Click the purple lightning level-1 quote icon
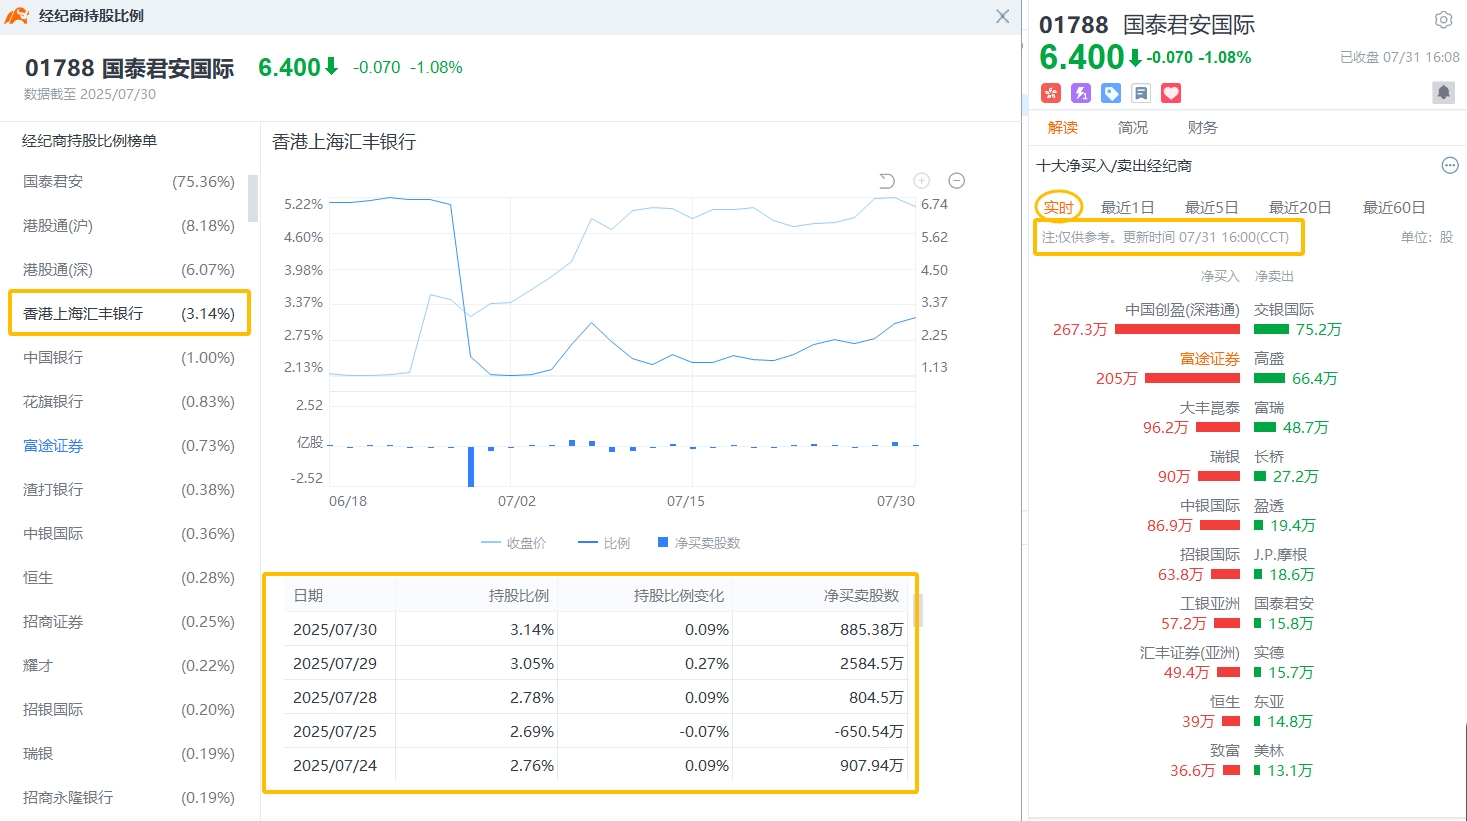 click(1080, 93)
